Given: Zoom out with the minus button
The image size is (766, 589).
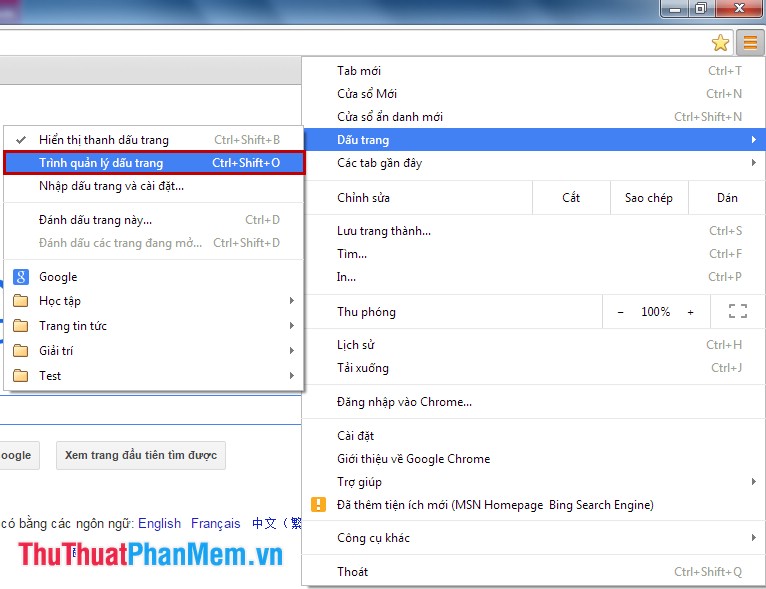Looking at the screenshot, I should (620, 312).
